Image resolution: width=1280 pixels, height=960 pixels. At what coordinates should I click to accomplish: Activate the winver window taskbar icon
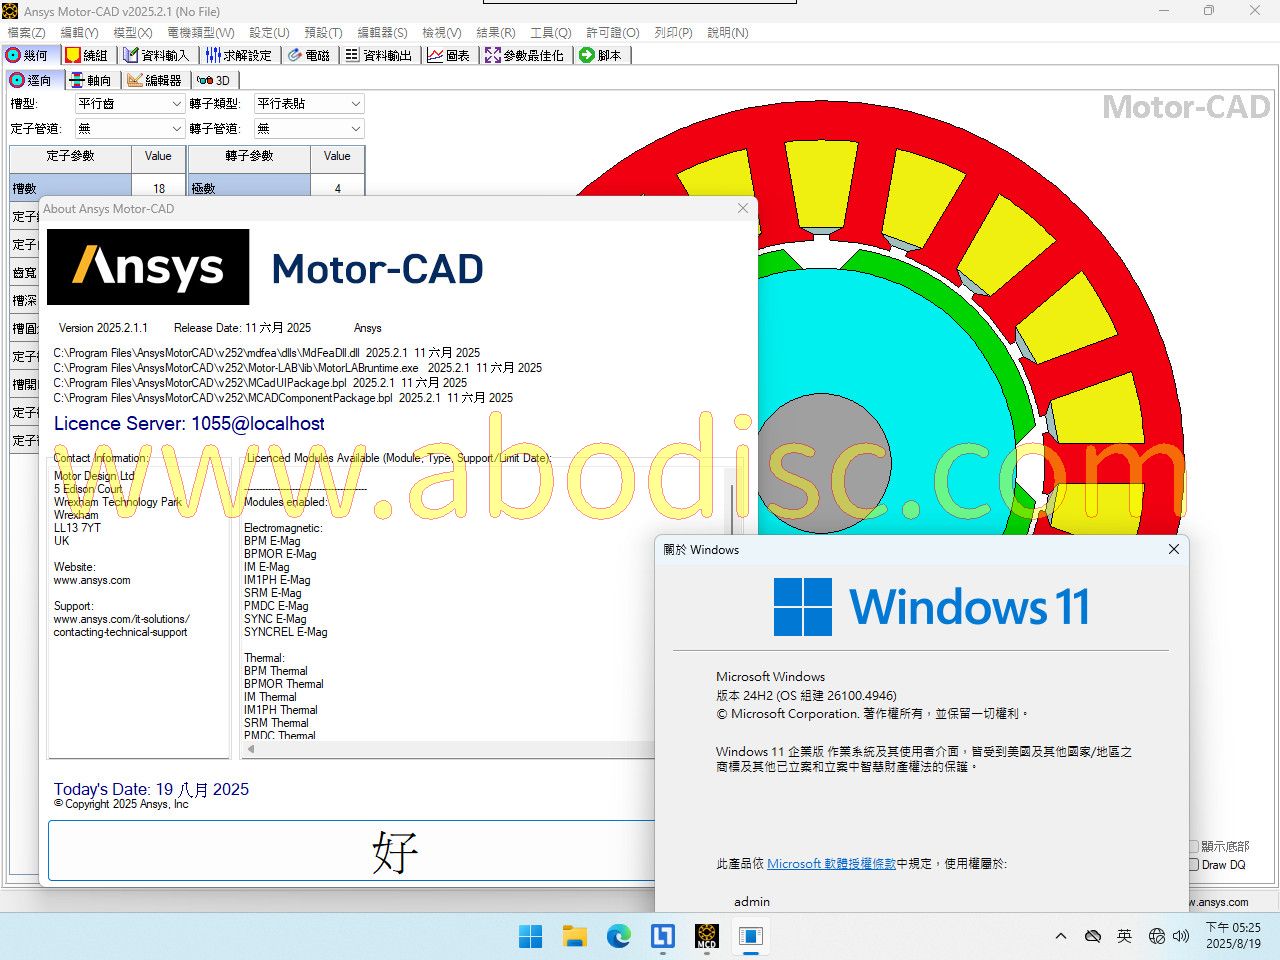click(751, 936)
